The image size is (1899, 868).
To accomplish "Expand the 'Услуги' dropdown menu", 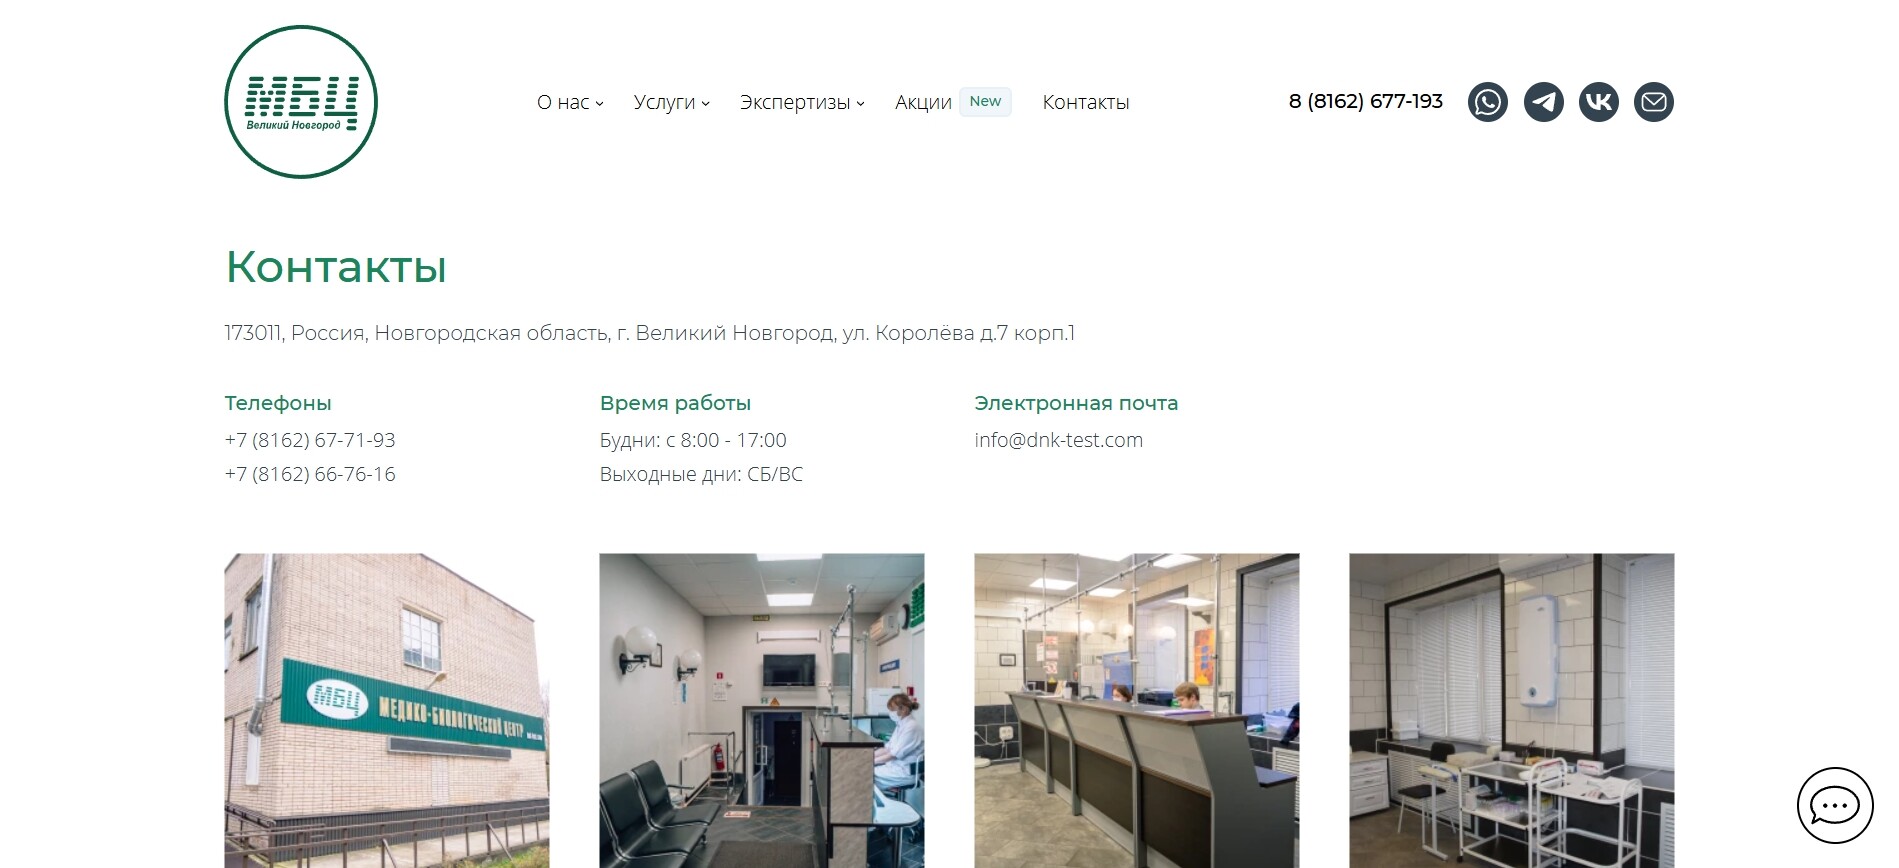I will tap(671, 102).
